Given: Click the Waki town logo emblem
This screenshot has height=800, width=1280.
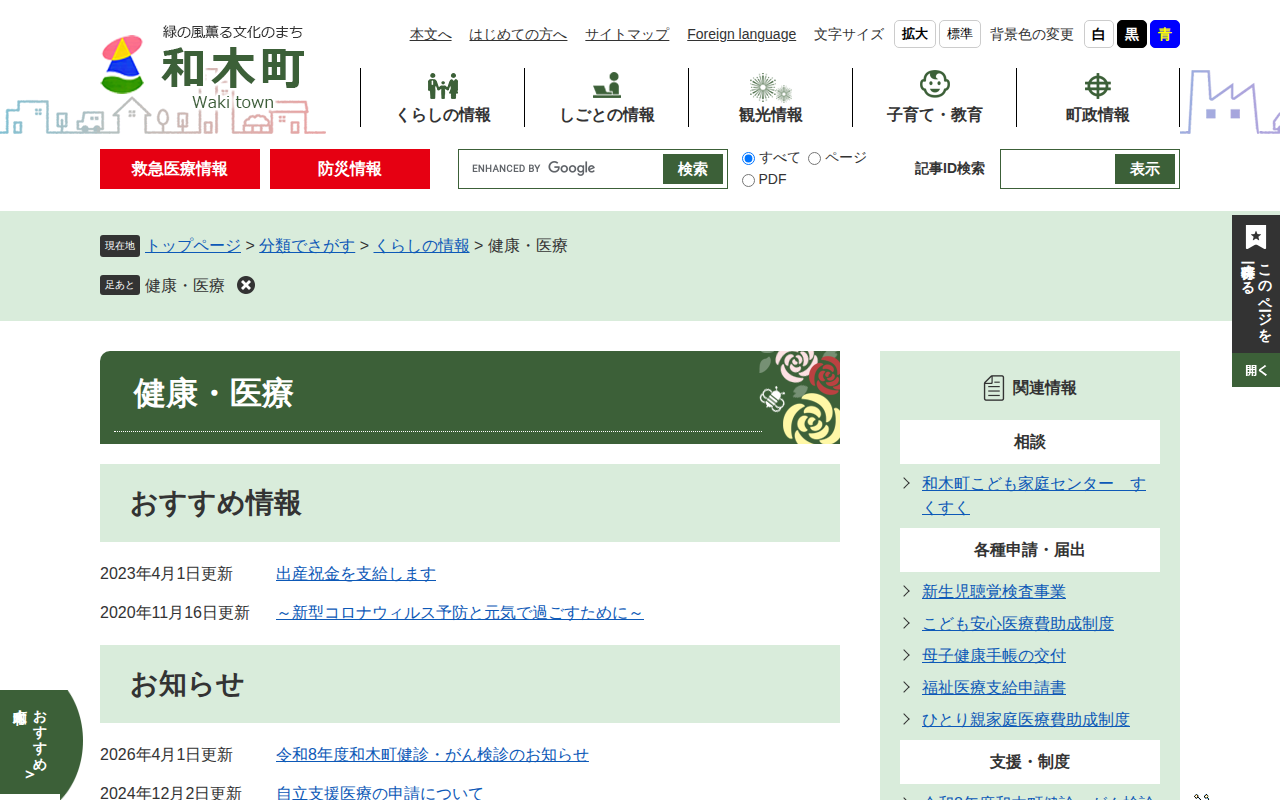Looking at the screenshot, I should (x=123, y=65).
